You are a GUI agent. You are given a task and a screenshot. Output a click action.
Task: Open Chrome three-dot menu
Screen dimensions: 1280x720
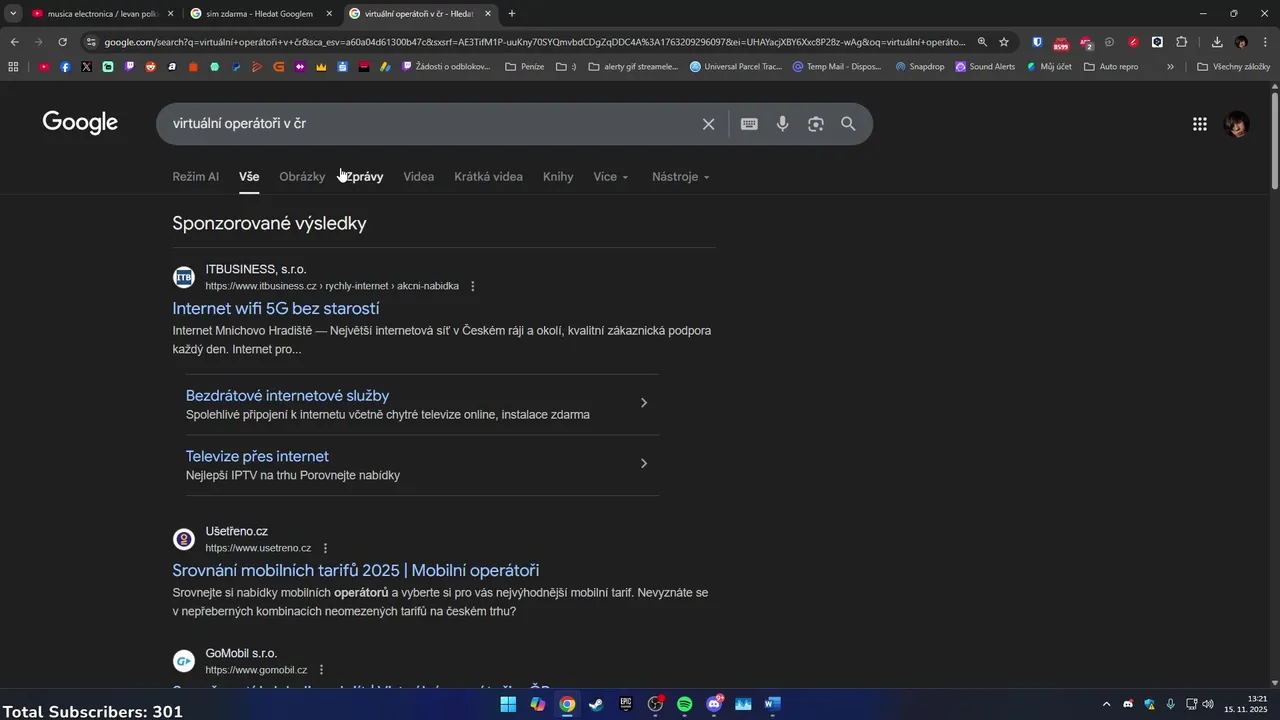pos(1265,42)
